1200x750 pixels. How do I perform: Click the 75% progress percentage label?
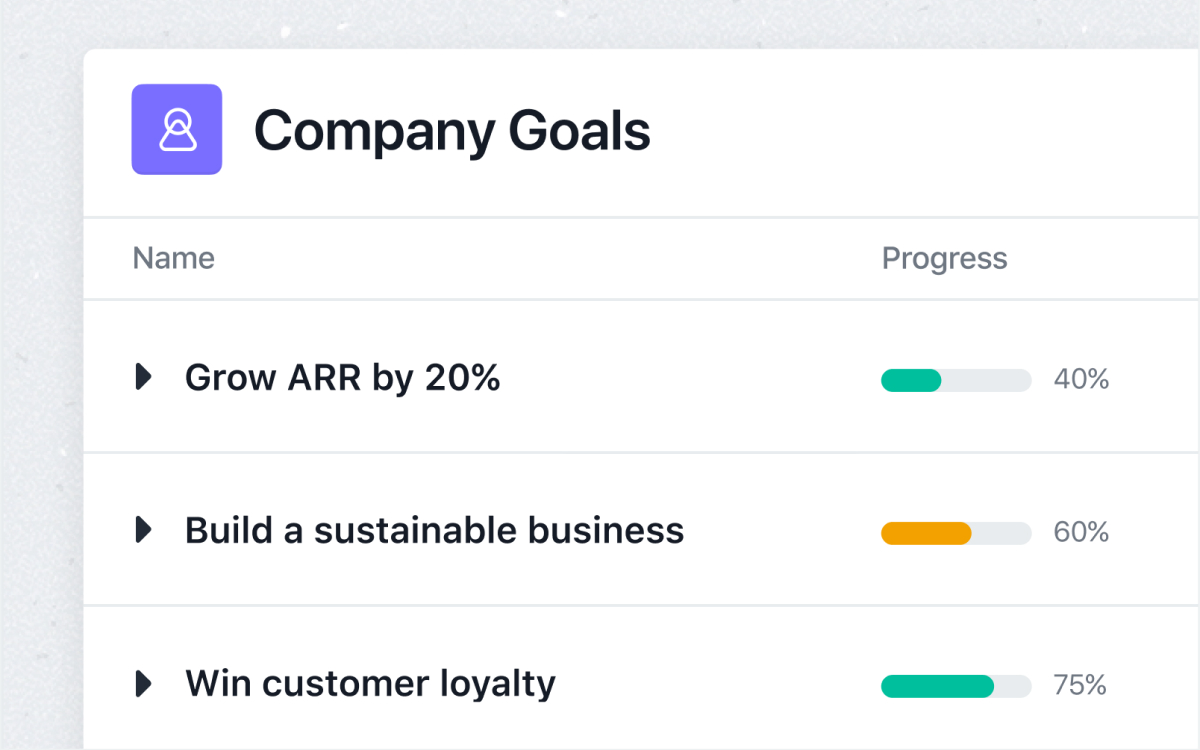point(1080,686)
